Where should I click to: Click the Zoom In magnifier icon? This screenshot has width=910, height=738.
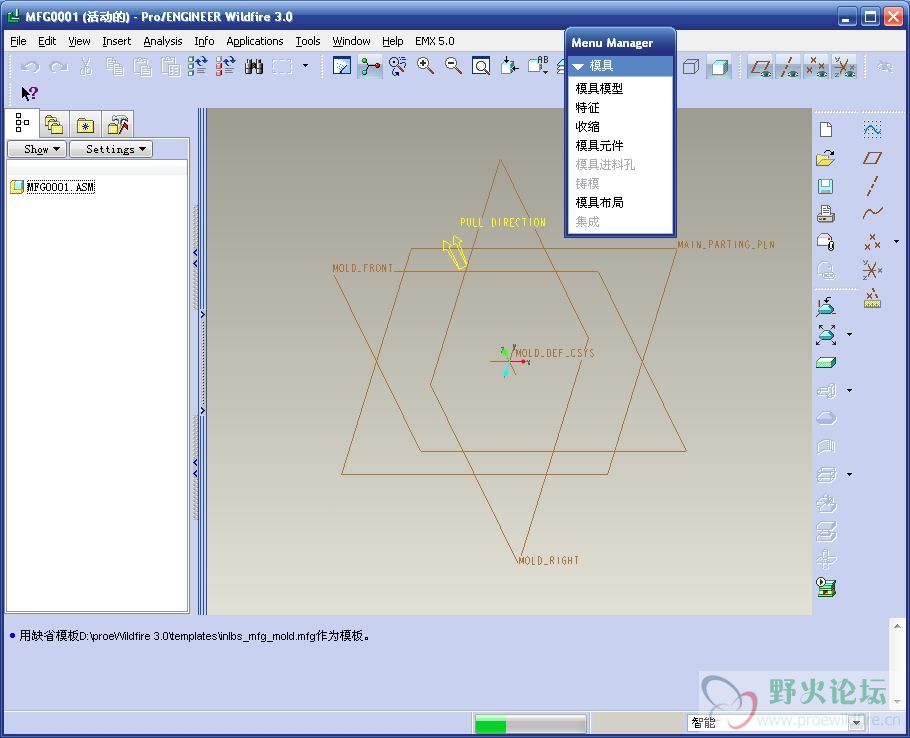(425, 66)
